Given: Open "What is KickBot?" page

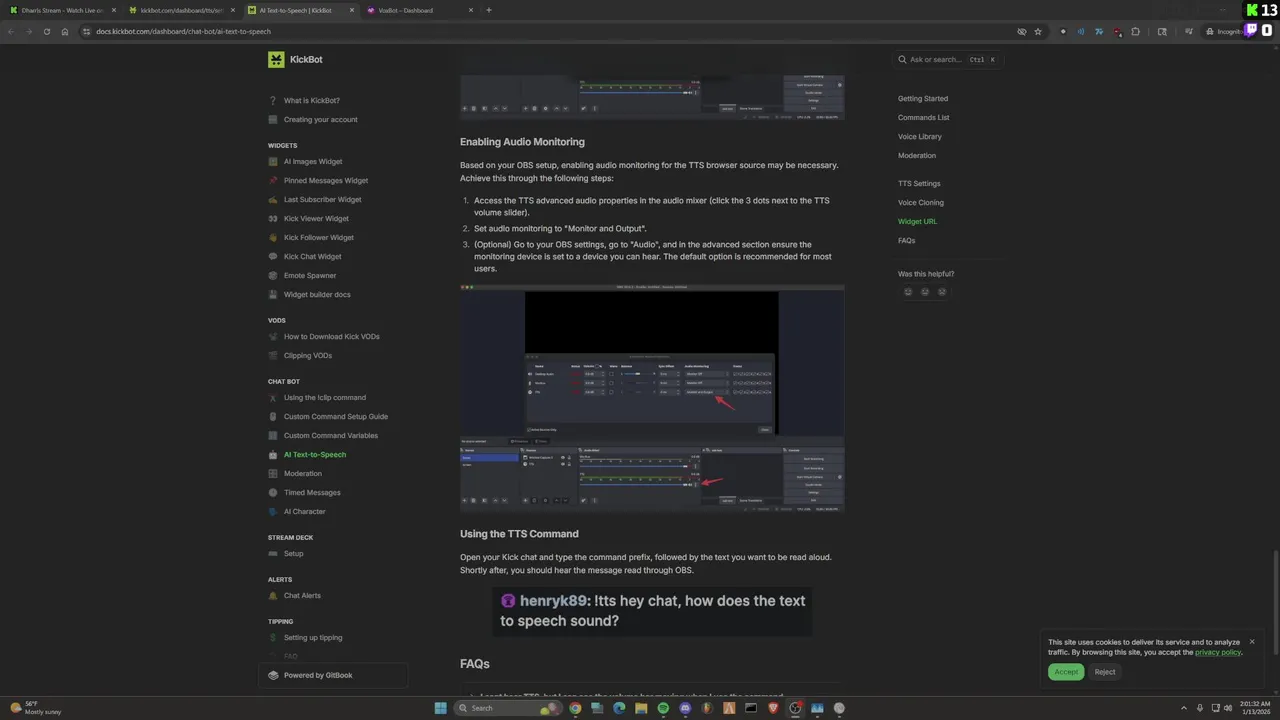Looking at the screenshot, I should pyautogui.click(x=311, y=101).
